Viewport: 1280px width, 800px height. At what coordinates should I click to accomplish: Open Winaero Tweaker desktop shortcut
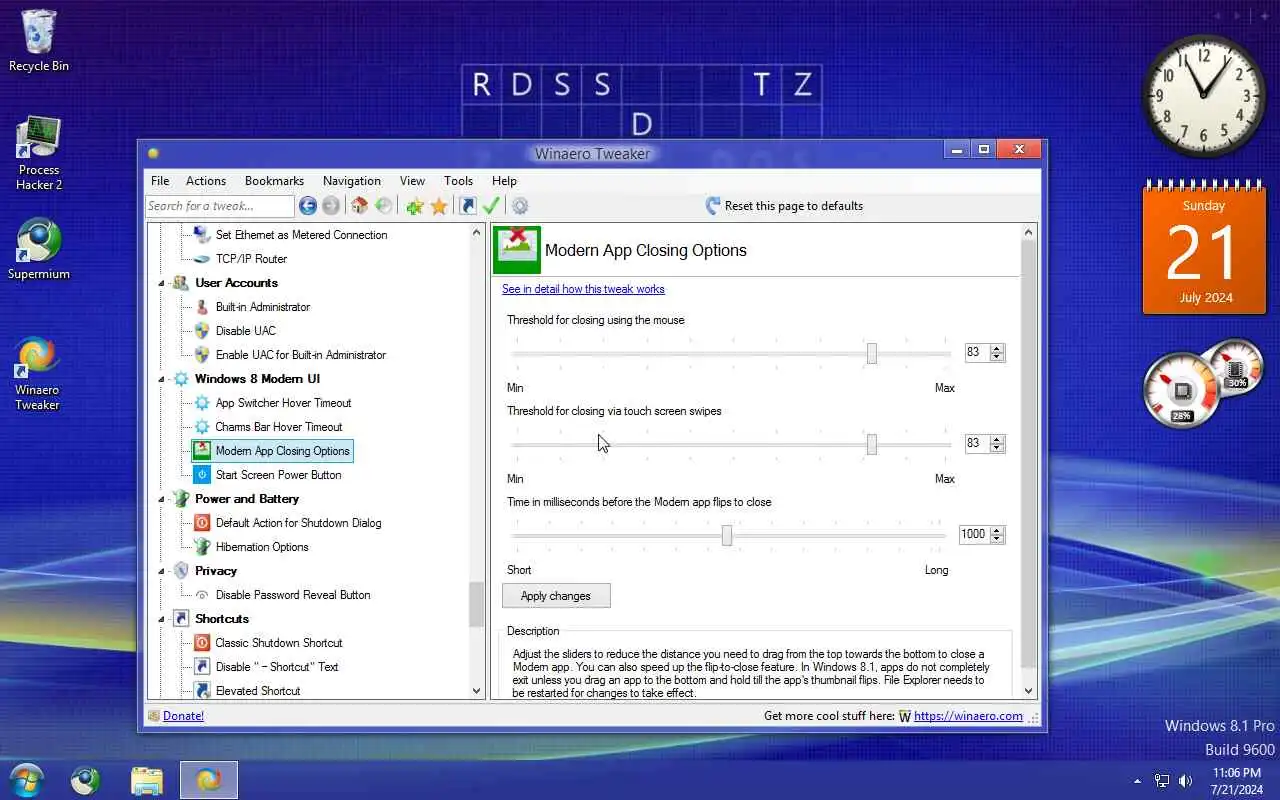click(38, 374)
